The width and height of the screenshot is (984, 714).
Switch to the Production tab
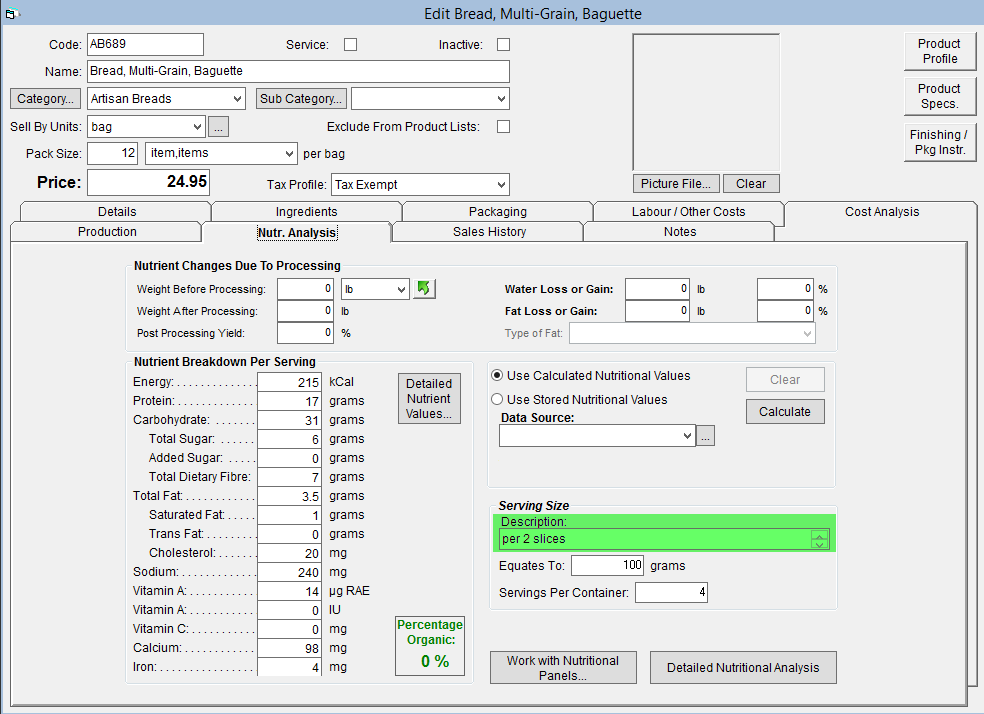[107, 232]
